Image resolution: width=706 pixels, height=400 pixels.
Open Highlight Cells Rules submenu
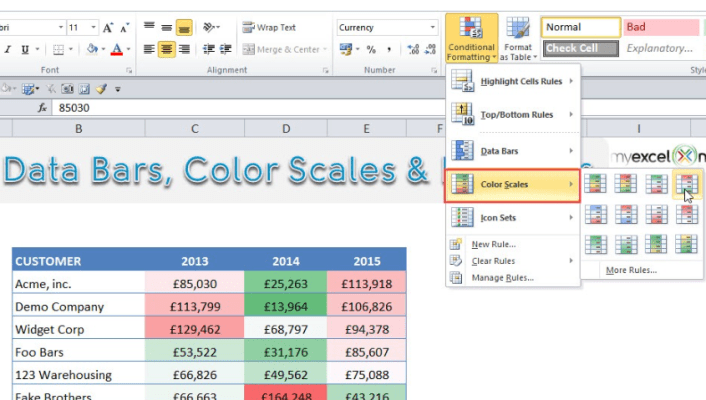pyautogui.click(x=513, y=81)
